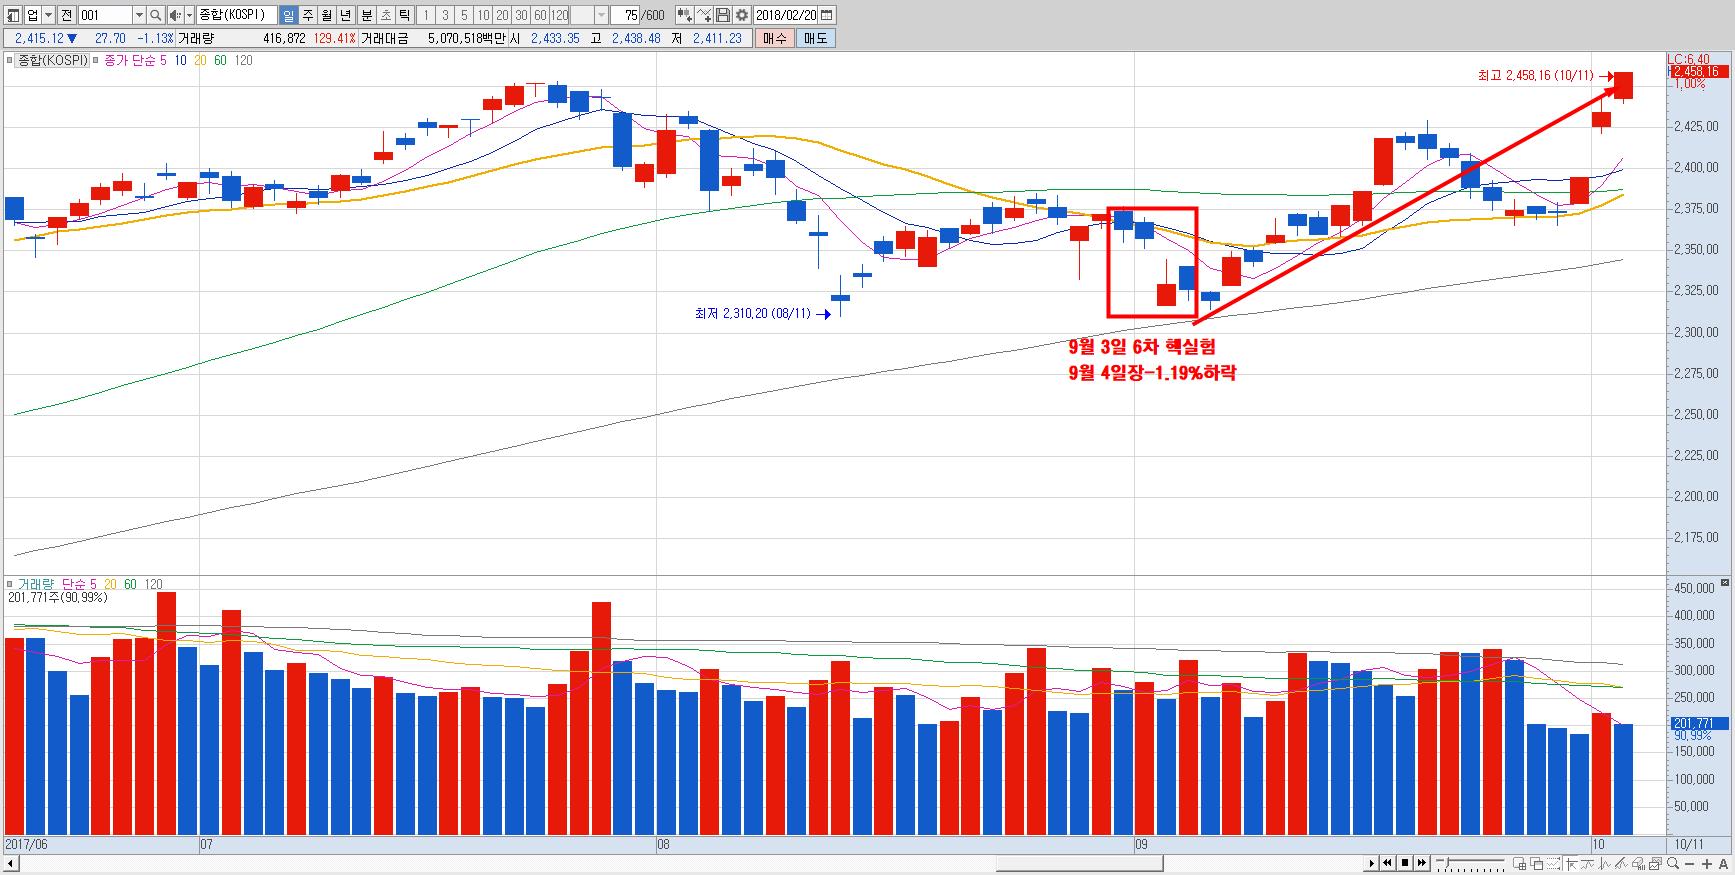Open chart settings gear icon
This screenshot has height=875, width=1735.
click(x=742, y=15)
